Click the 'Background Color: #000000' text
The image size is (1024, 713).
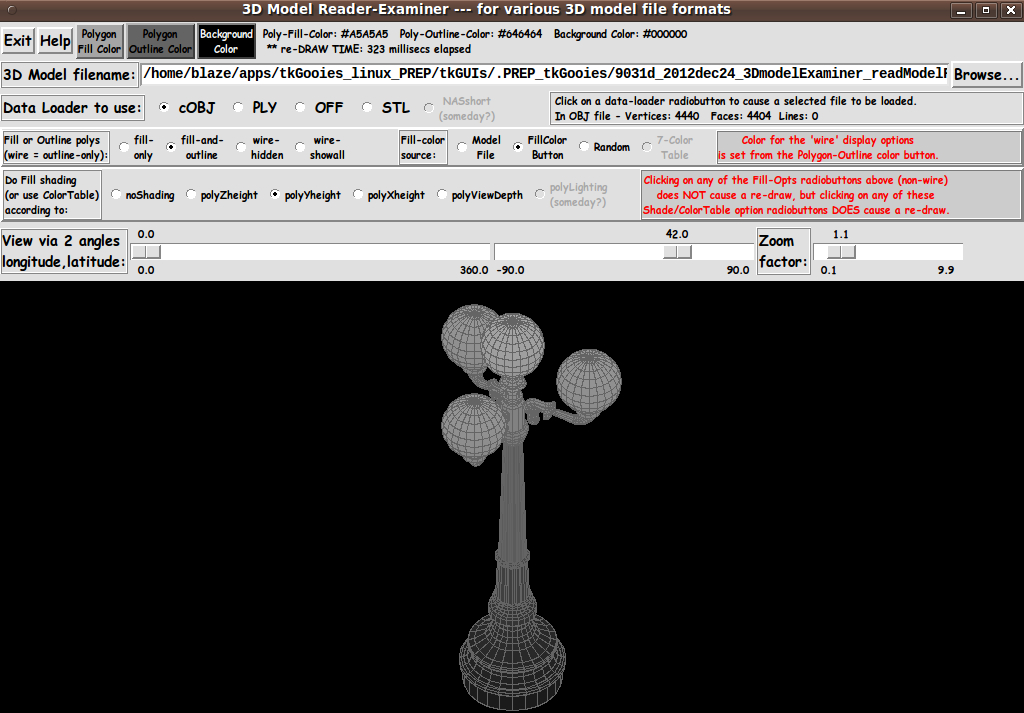click(620, 34)
